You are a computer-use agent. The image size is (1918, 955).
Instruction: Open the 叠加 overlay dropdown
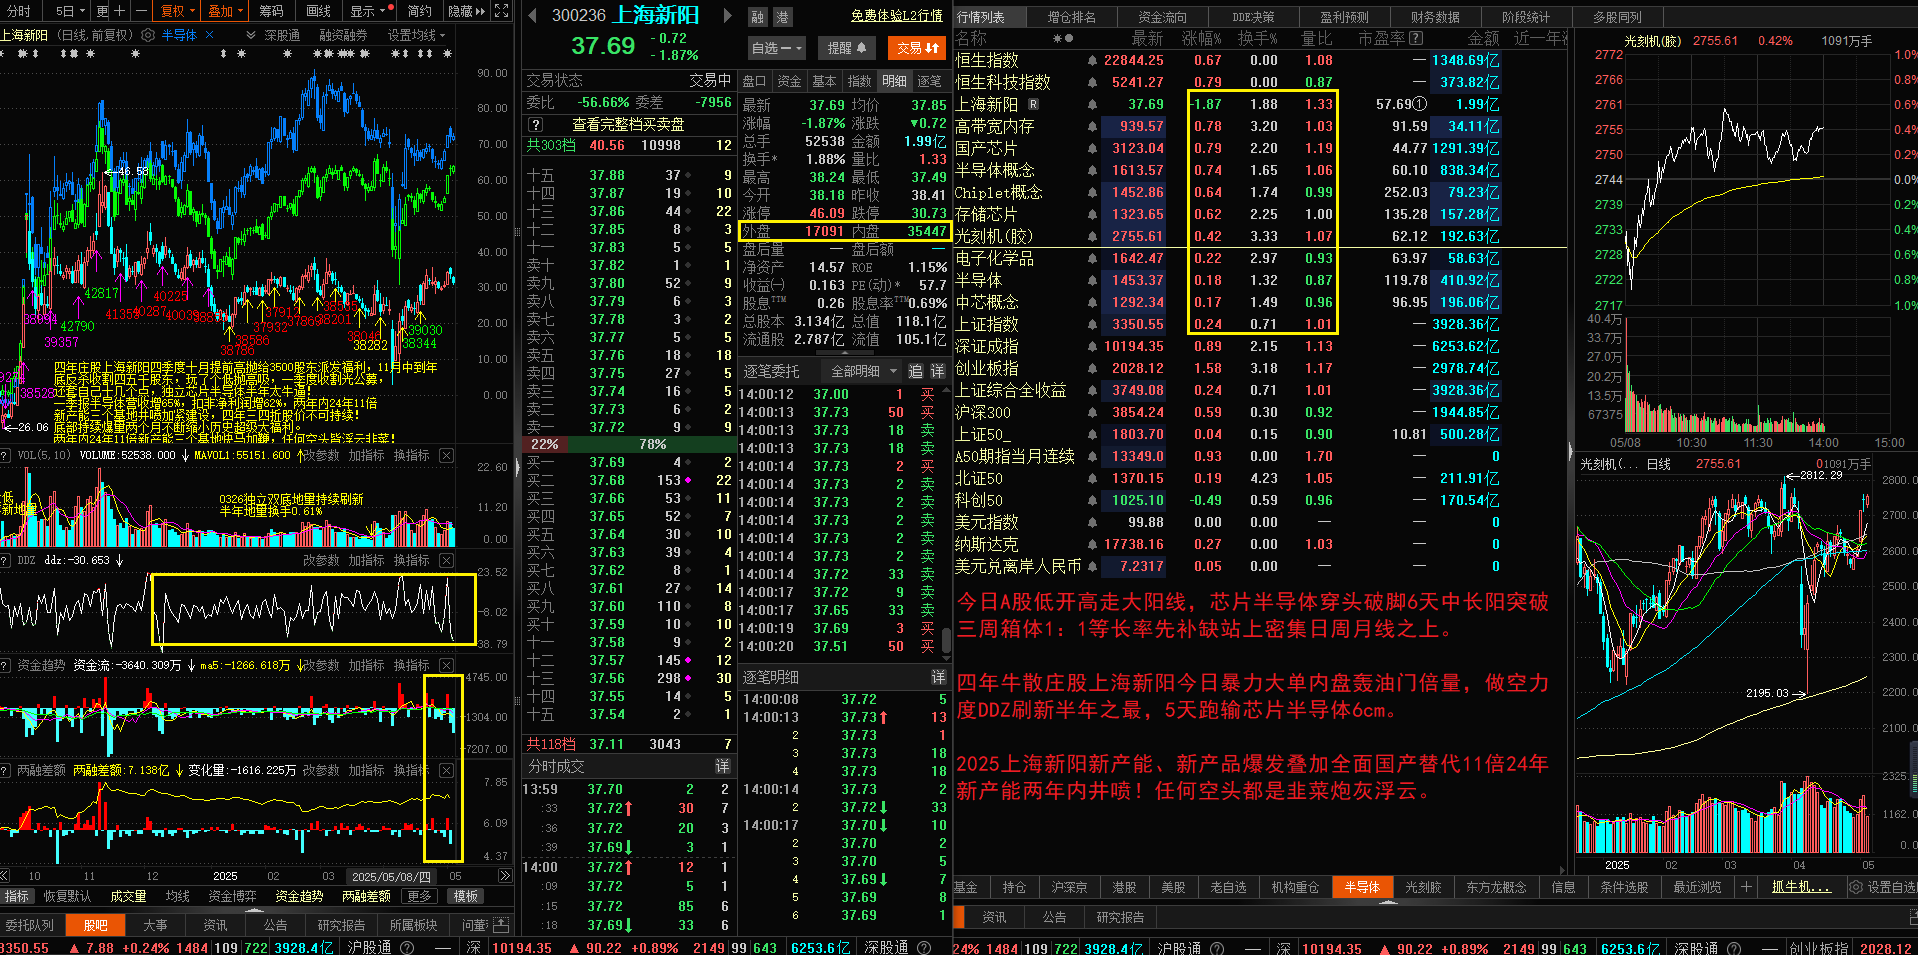tap(225, 11)
